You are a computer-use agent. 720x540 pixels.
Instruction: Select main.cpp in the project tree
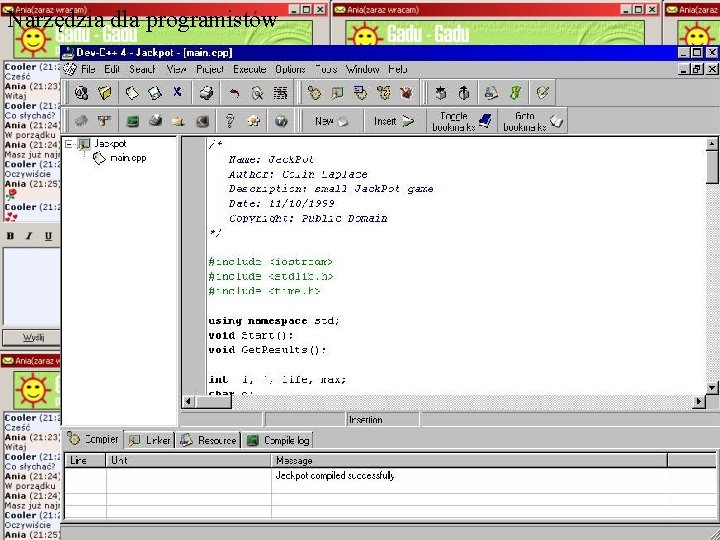pyautogui.click(x=128, y=158)
